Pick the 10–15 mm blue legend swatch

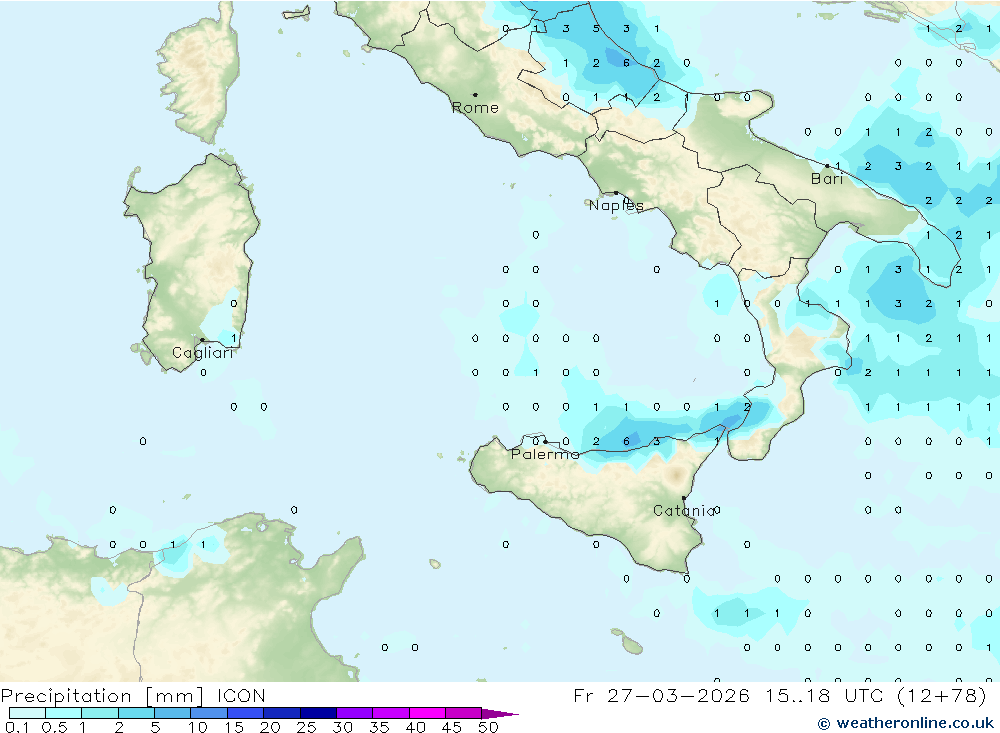209,713
